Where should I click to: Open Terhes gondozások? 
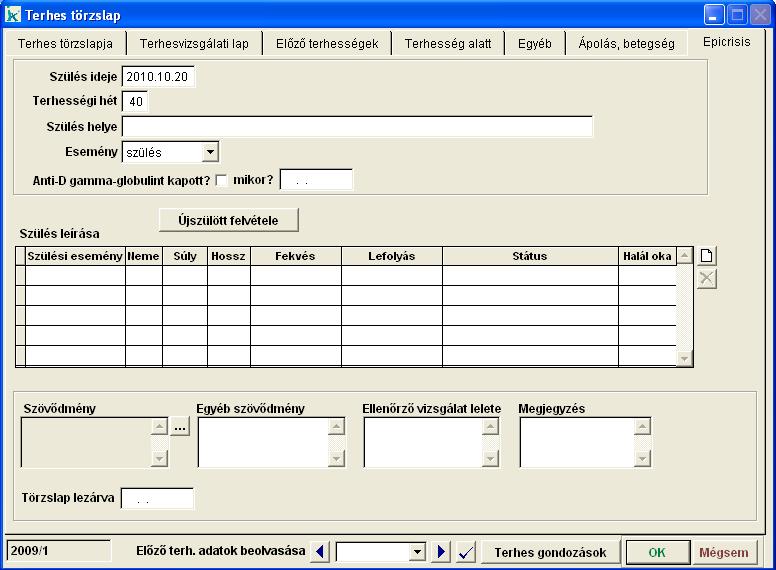click(x=550, y=553)
